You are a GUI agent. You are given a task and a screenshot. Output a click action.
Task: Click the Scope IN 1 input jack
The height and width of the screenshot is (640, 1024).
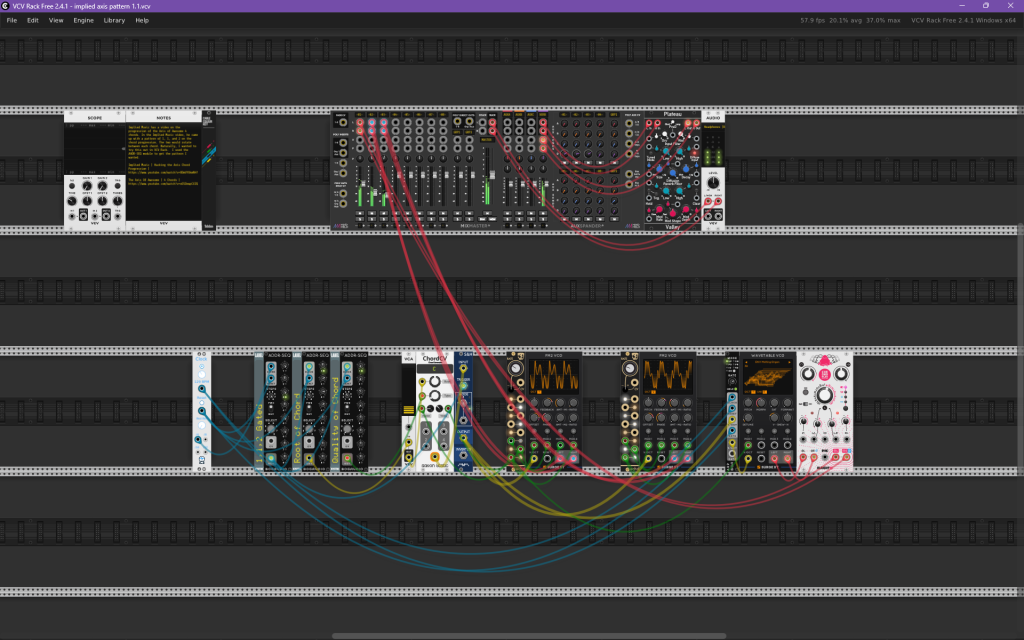[72, 216]
